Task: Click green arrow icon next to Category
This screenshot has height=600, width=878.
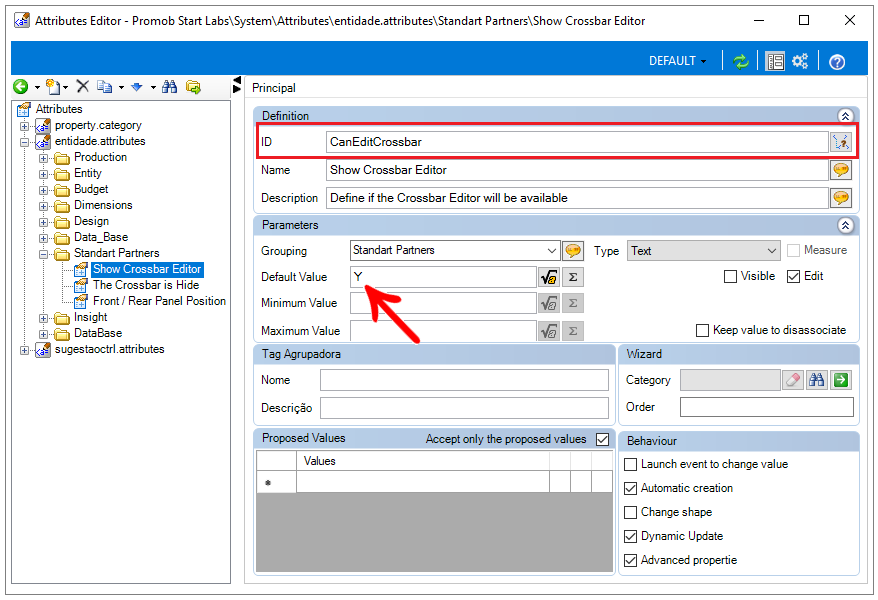Action: pos(841,380)
